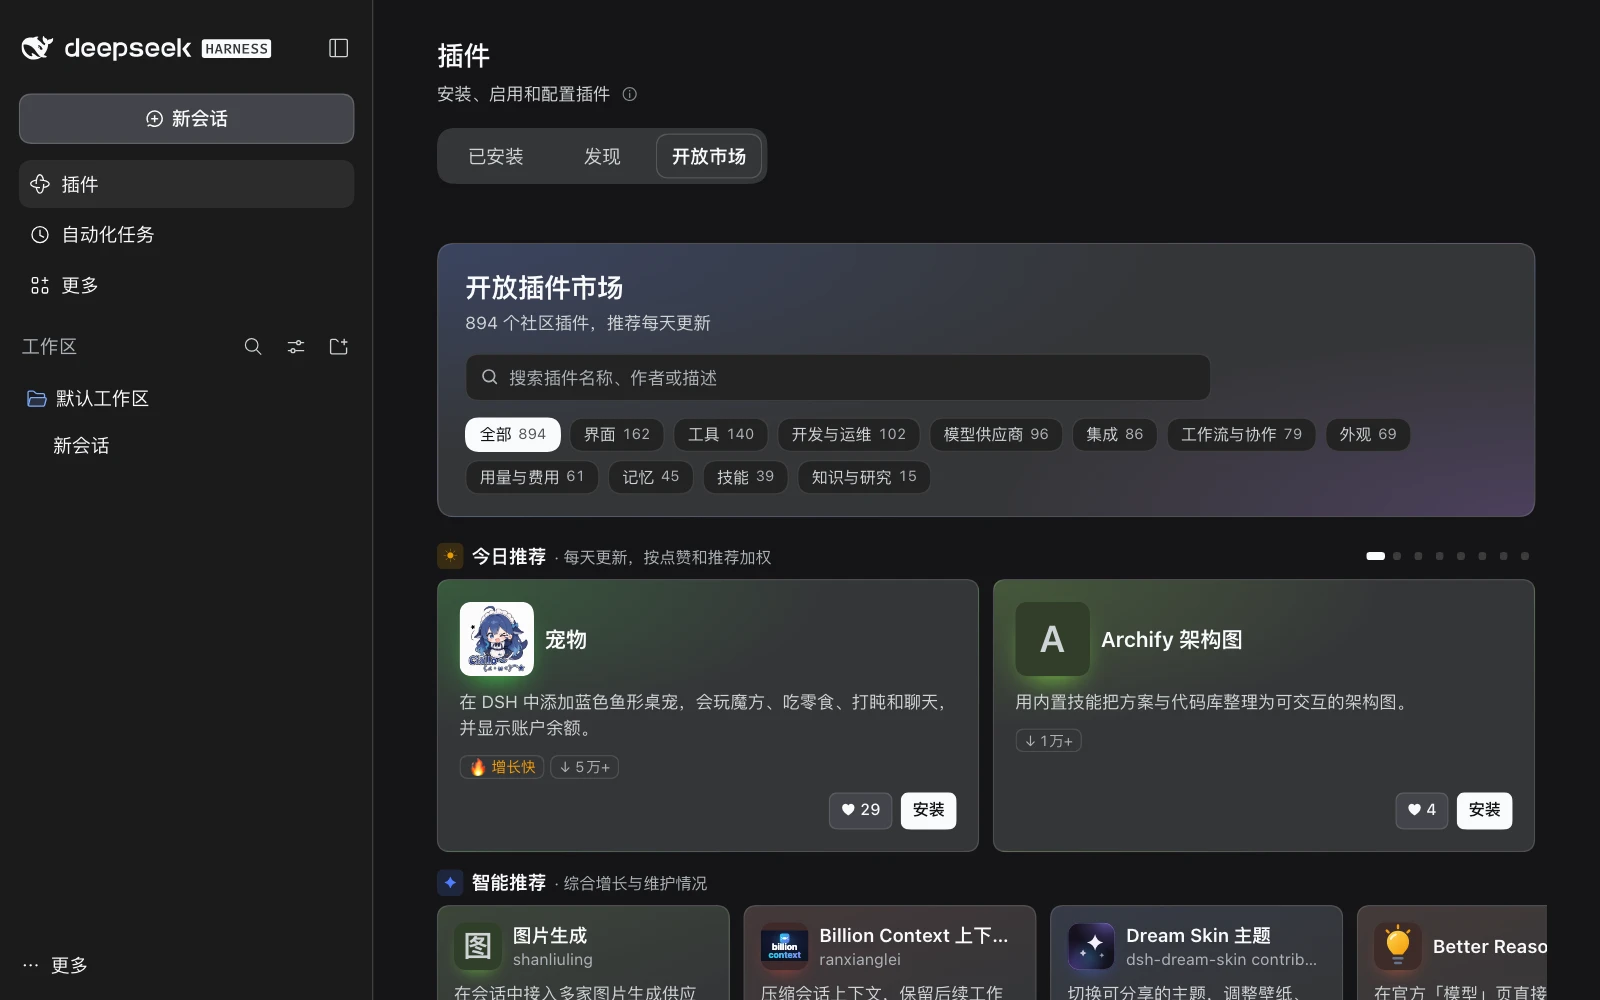Screen dimensions: 1600x1000
Task: Open the 图片生成 plugin icon
Action: coord(478,946)
